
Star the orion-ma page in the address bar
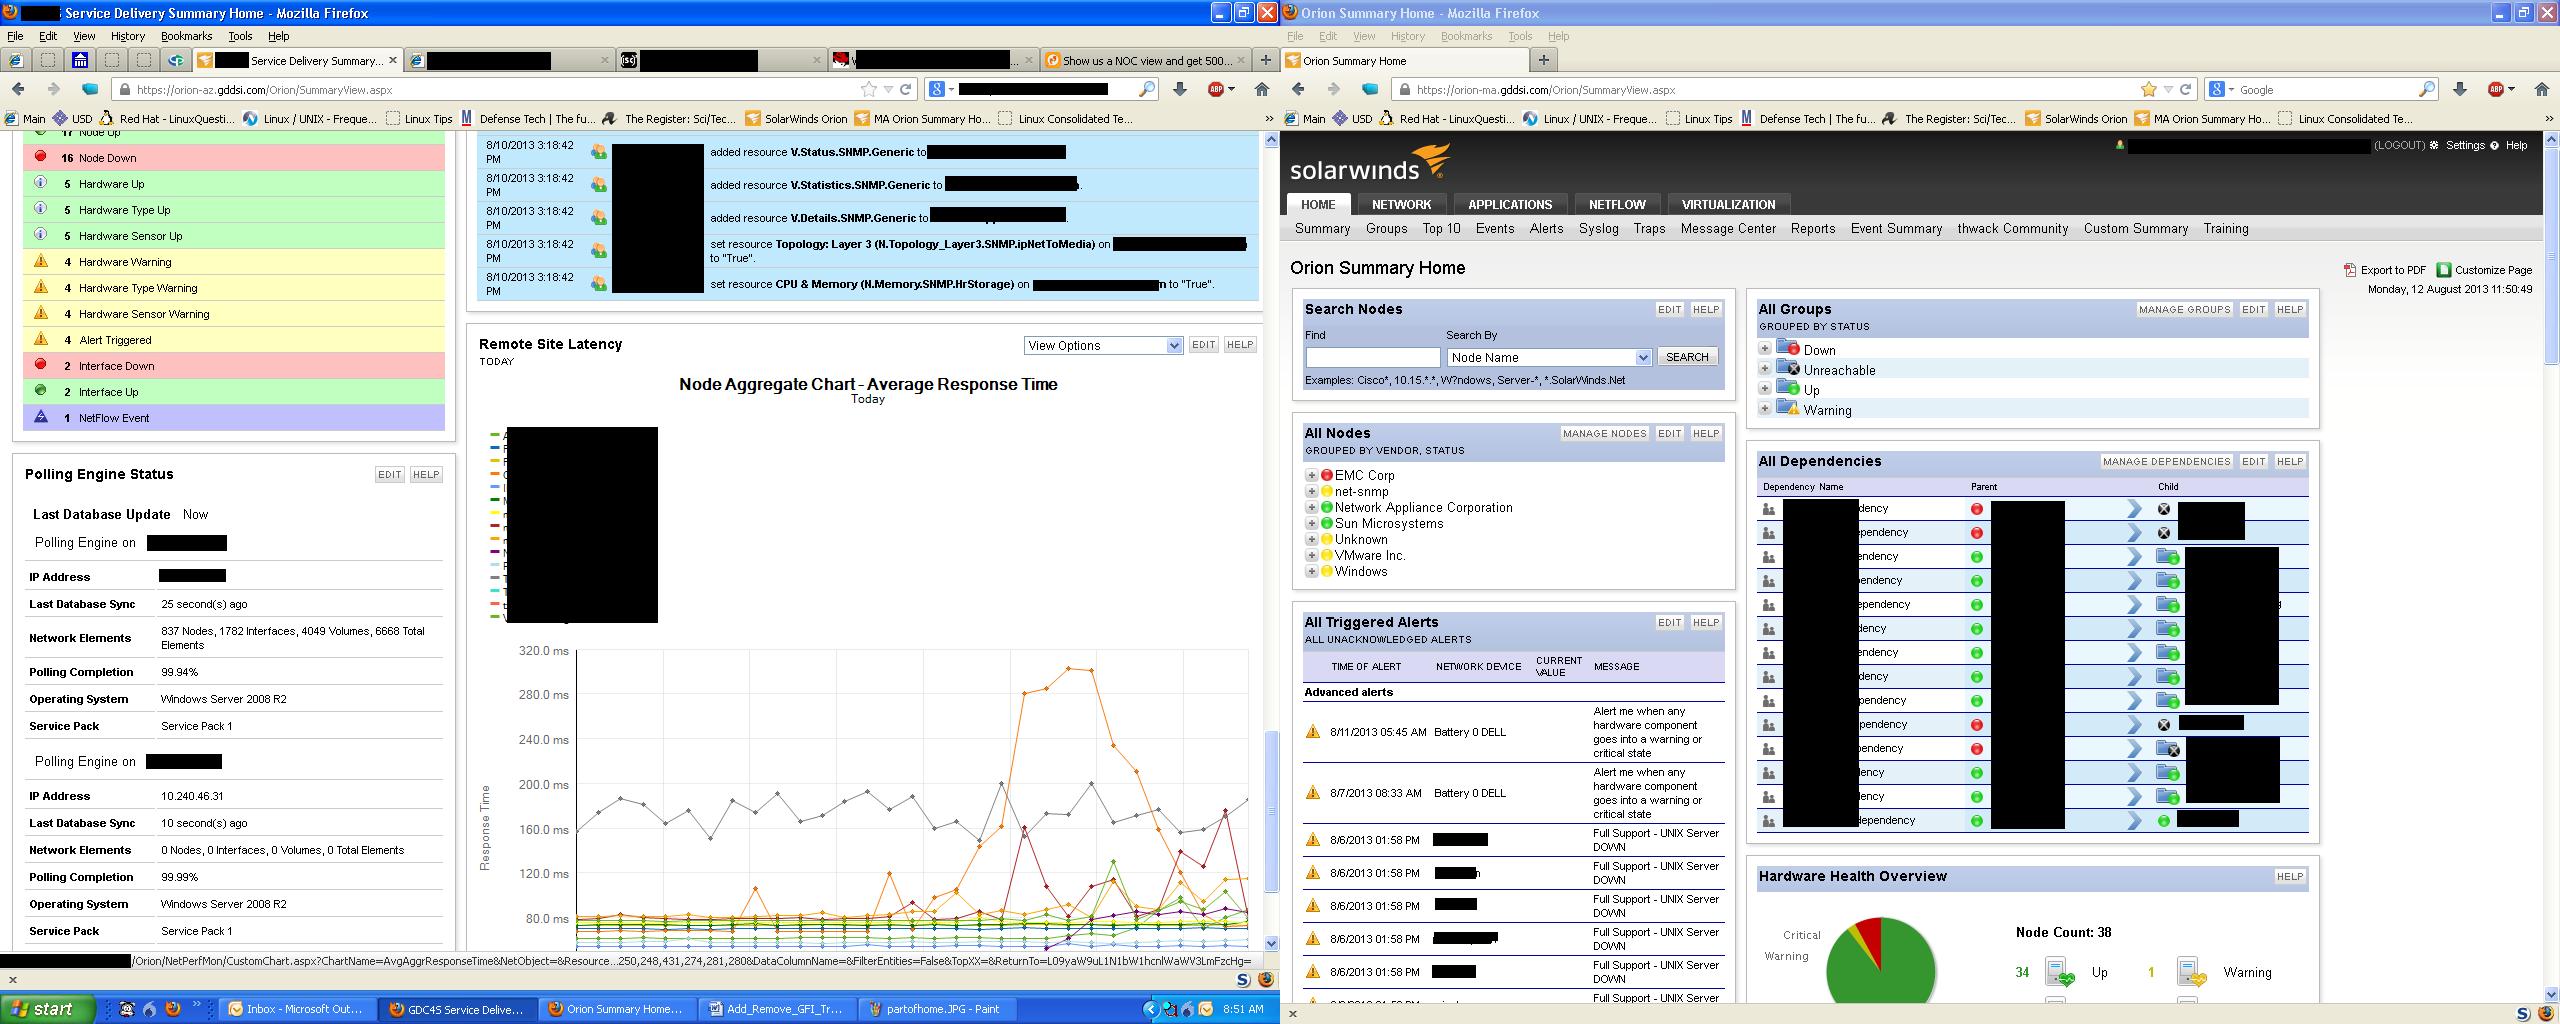click(2149, 89)
